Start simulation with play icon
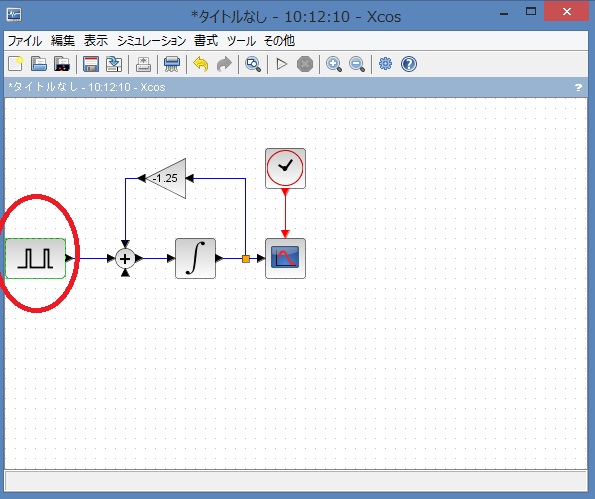The image size is (595, 499). [281, 64]
